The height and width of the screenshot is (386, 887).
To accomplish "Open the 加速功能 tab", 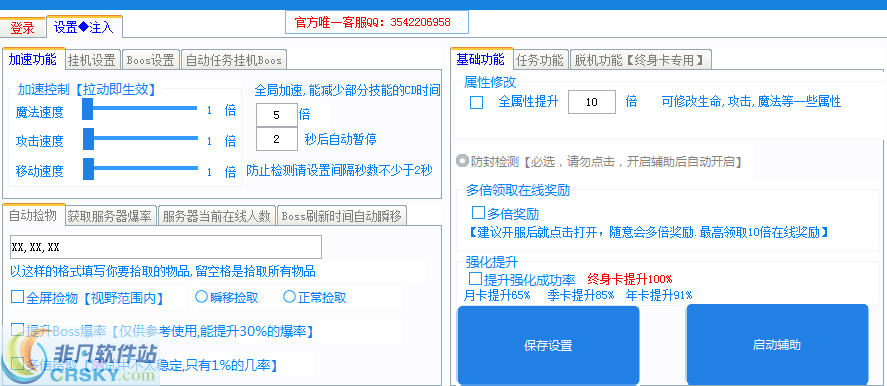I will (33, 59).
